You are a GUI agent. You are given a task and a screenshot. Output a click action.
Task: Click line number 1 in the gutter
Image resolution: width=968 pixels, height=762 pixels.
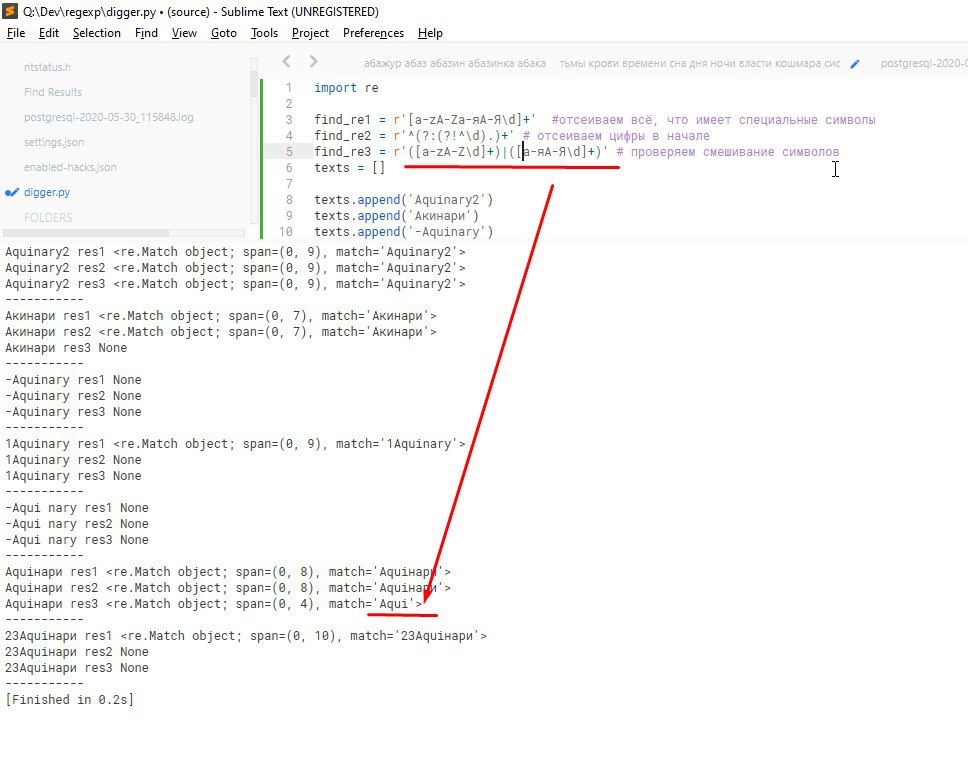tap(288, 88)
